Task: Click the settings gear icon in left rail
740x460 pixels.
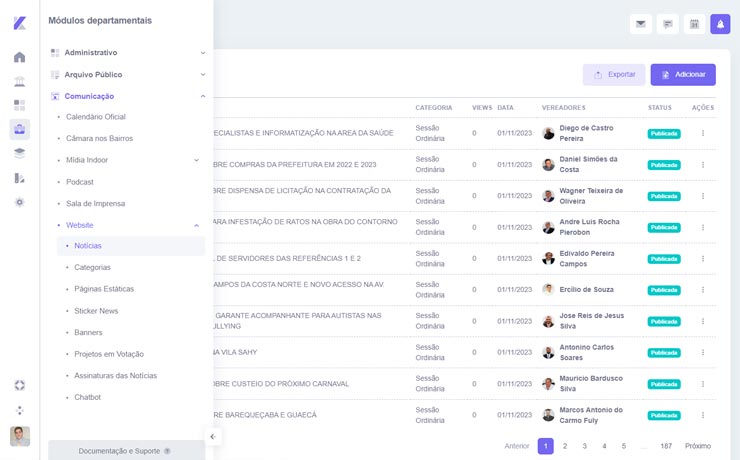Action: coord(19,202)
